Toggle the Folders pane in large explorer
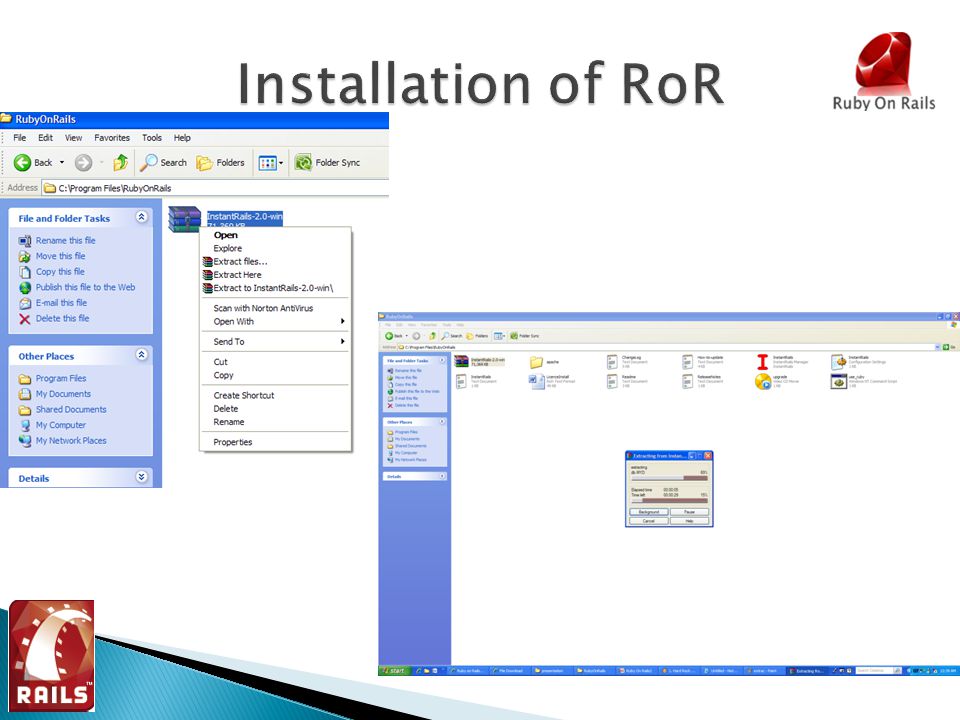 220,162
